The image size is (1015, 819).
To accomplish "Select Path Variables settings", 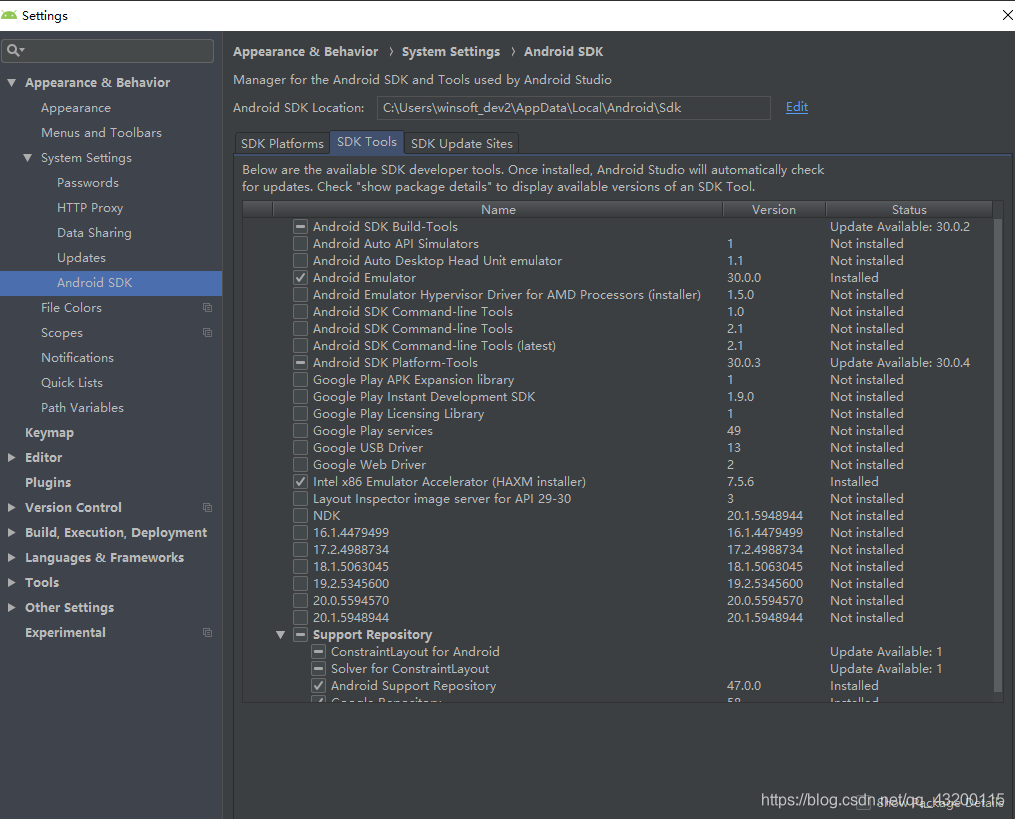I will pos(82,408).
